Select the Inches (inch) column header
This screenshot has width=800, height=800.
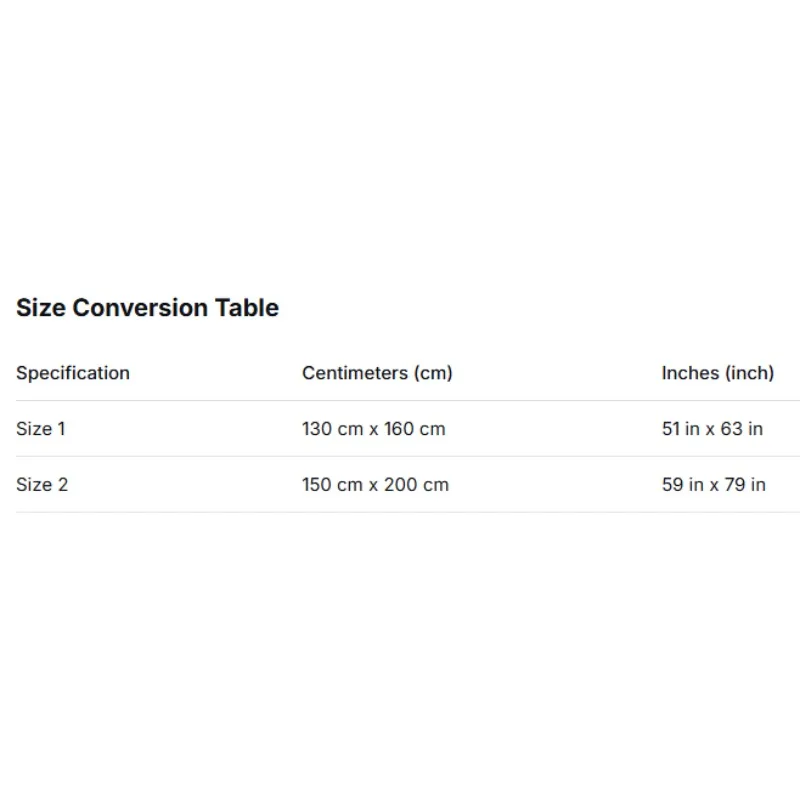click(717, 373)
